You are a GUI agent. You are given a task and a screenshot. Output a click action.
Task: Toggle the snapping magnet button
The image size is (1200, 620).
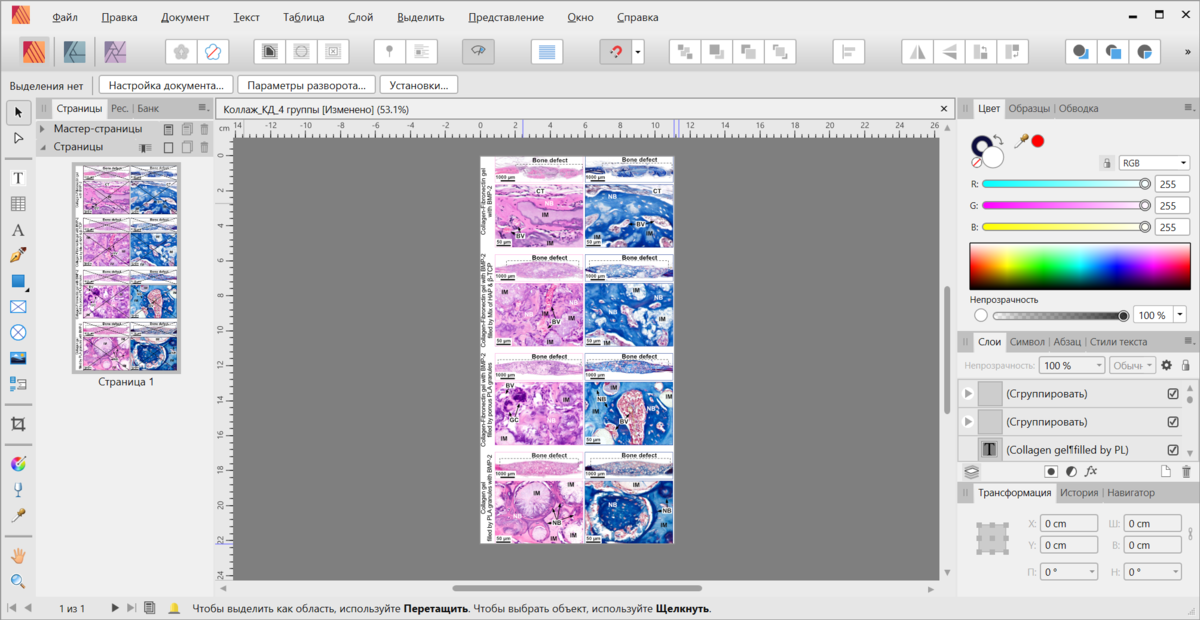click(x=615, y=51)
